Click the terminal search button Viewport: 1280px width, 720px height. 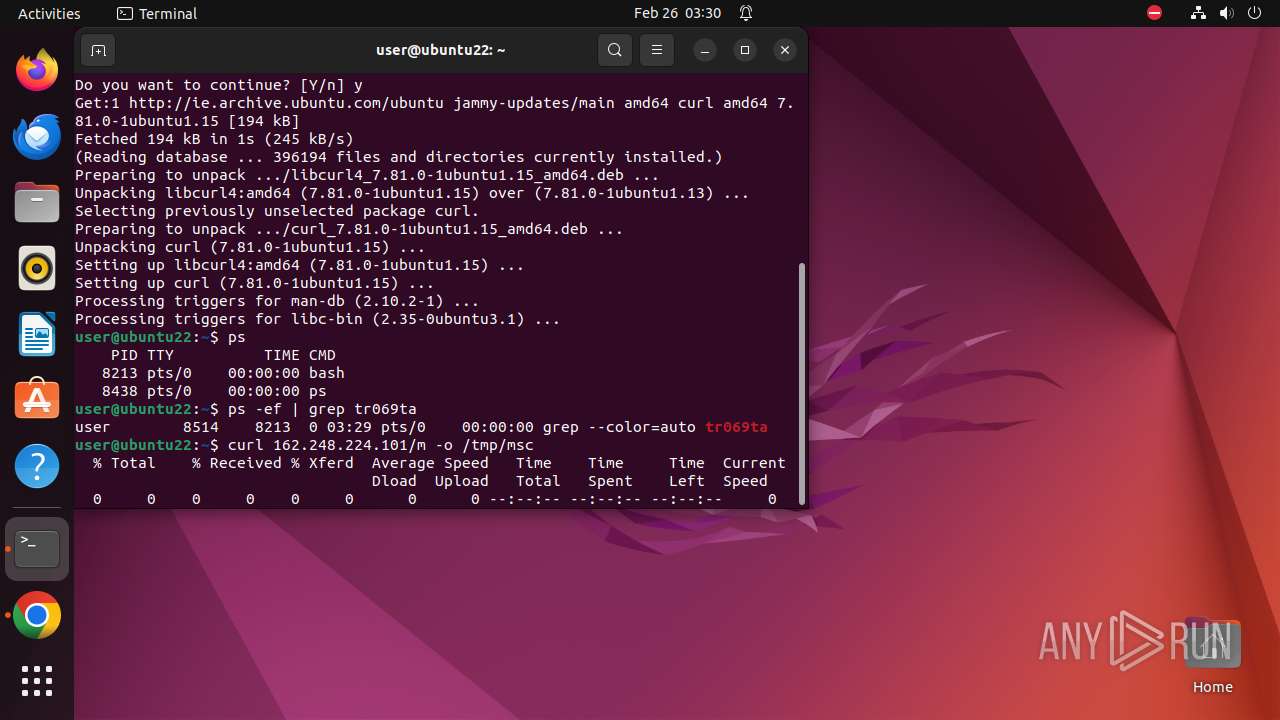click(x=615, y=50)
